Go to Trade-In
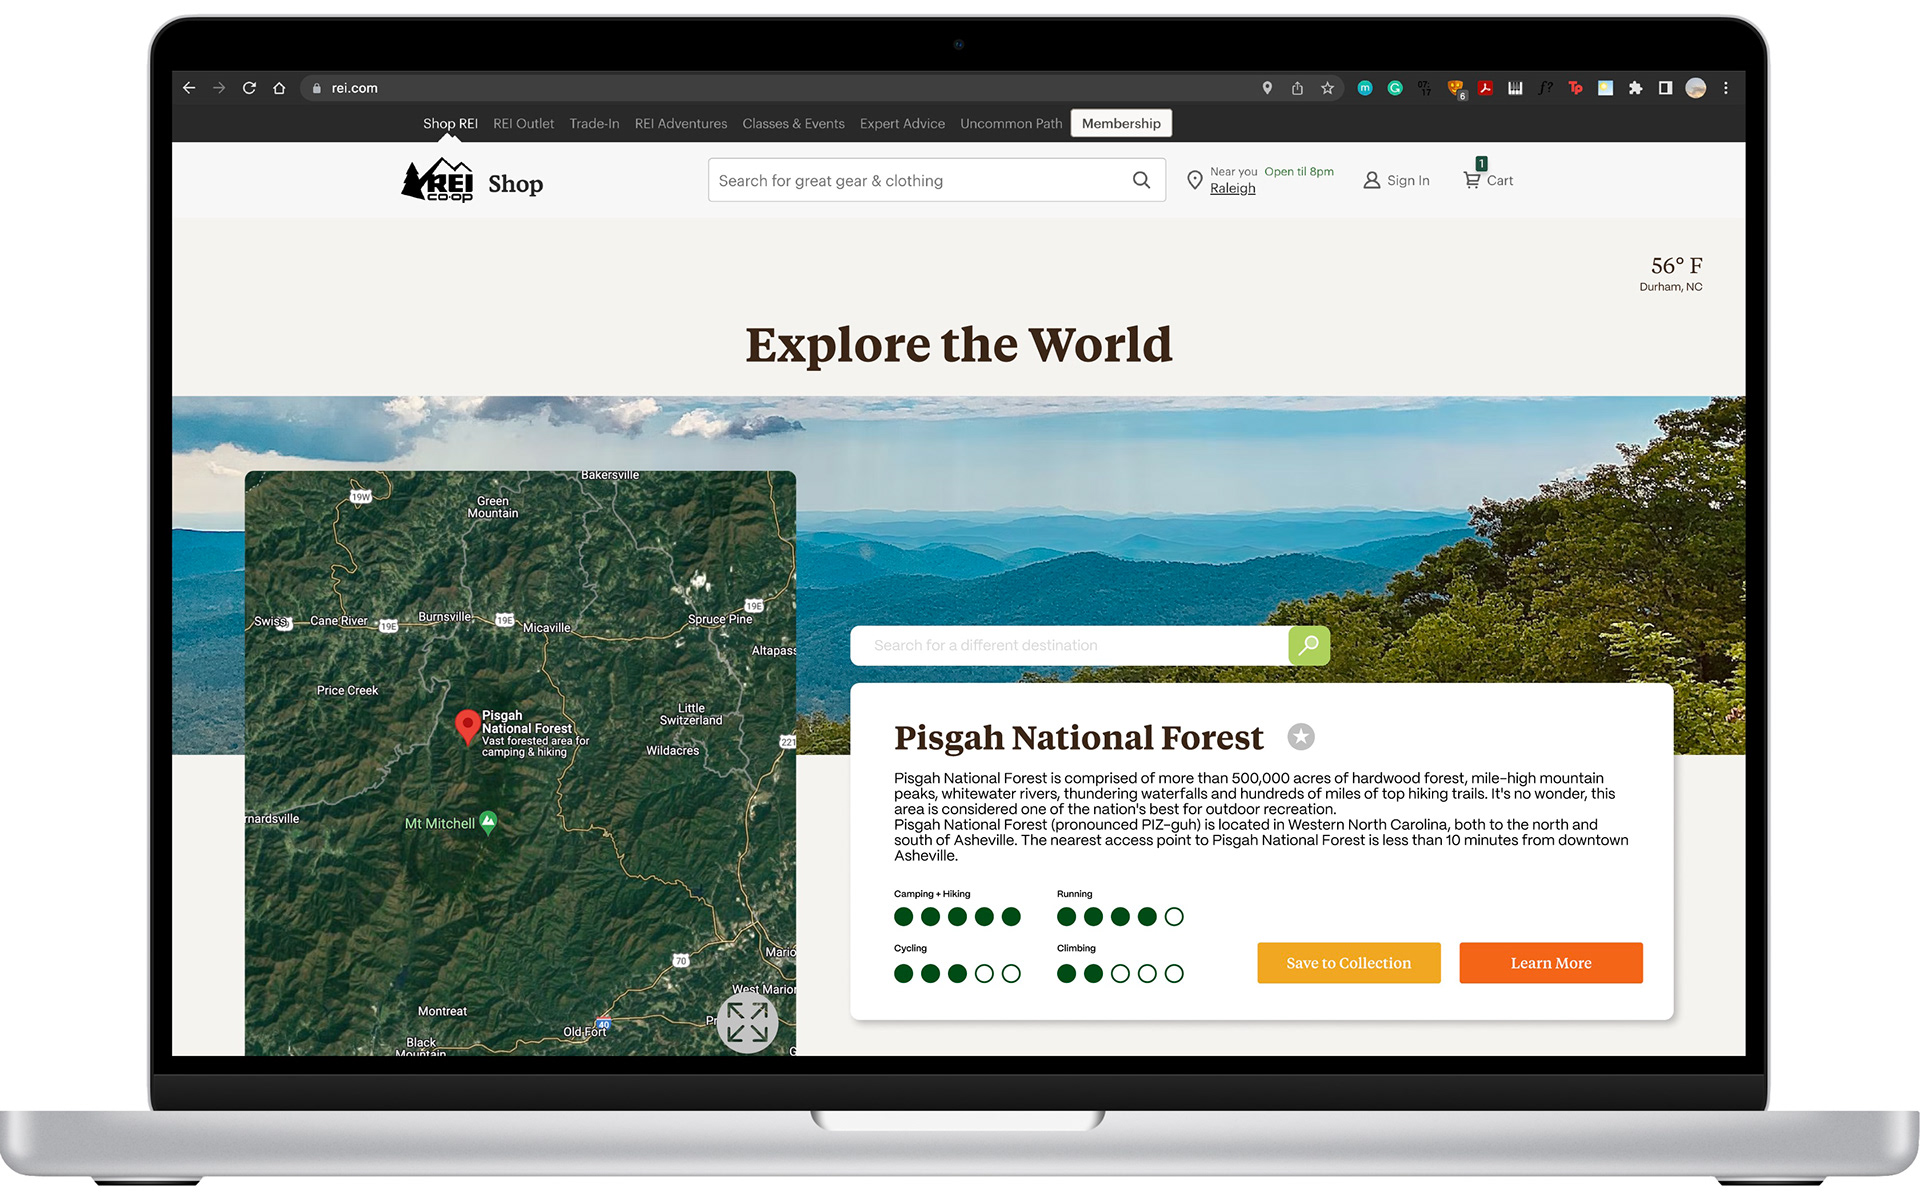 594,124
